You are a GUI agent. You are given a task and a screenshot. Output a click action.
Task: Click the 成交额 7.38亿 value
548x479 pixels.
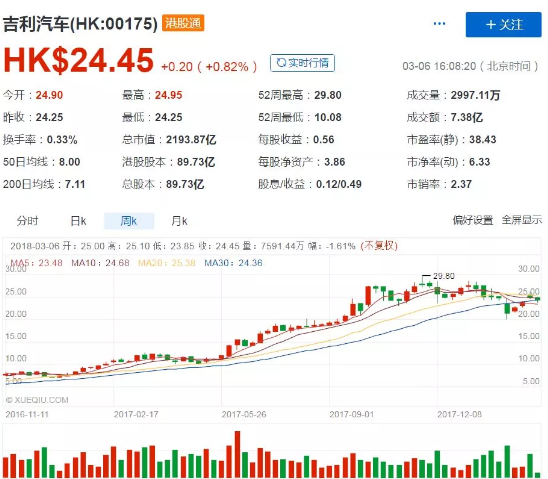[x=467, y=117]
